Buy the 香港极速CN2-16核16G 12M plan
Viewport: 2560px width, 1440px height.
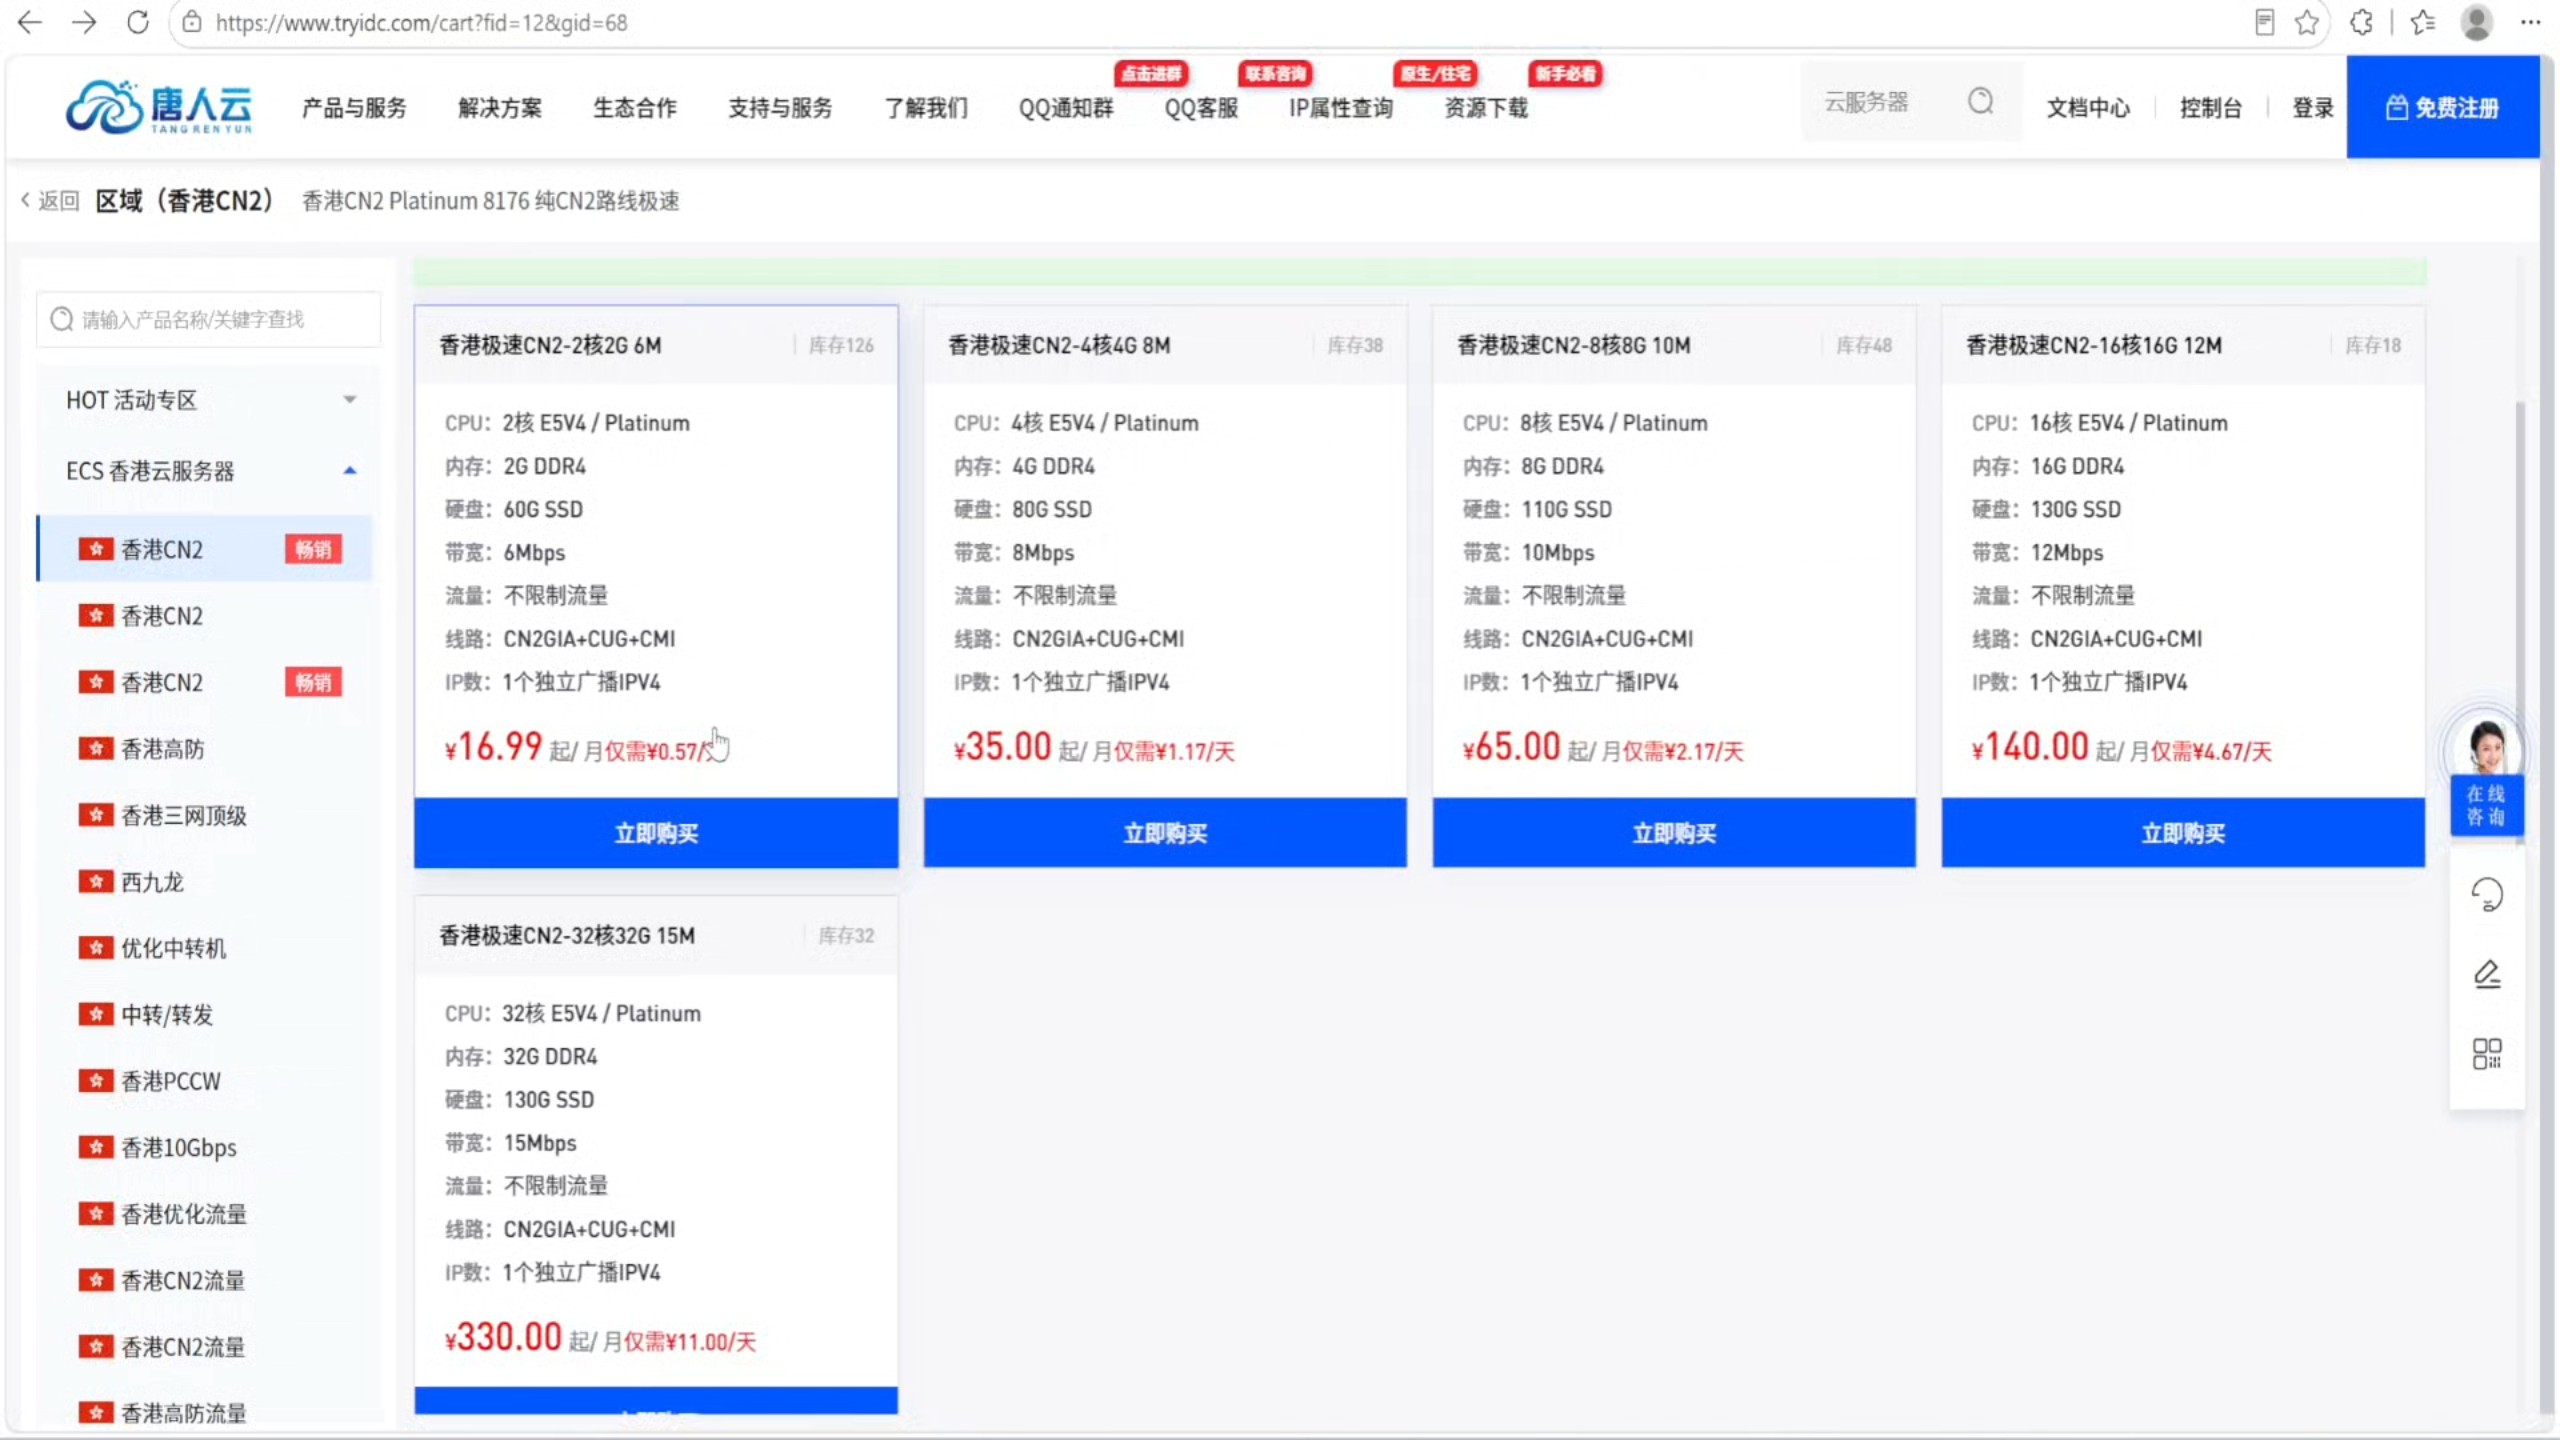[x=2183, y=833]
